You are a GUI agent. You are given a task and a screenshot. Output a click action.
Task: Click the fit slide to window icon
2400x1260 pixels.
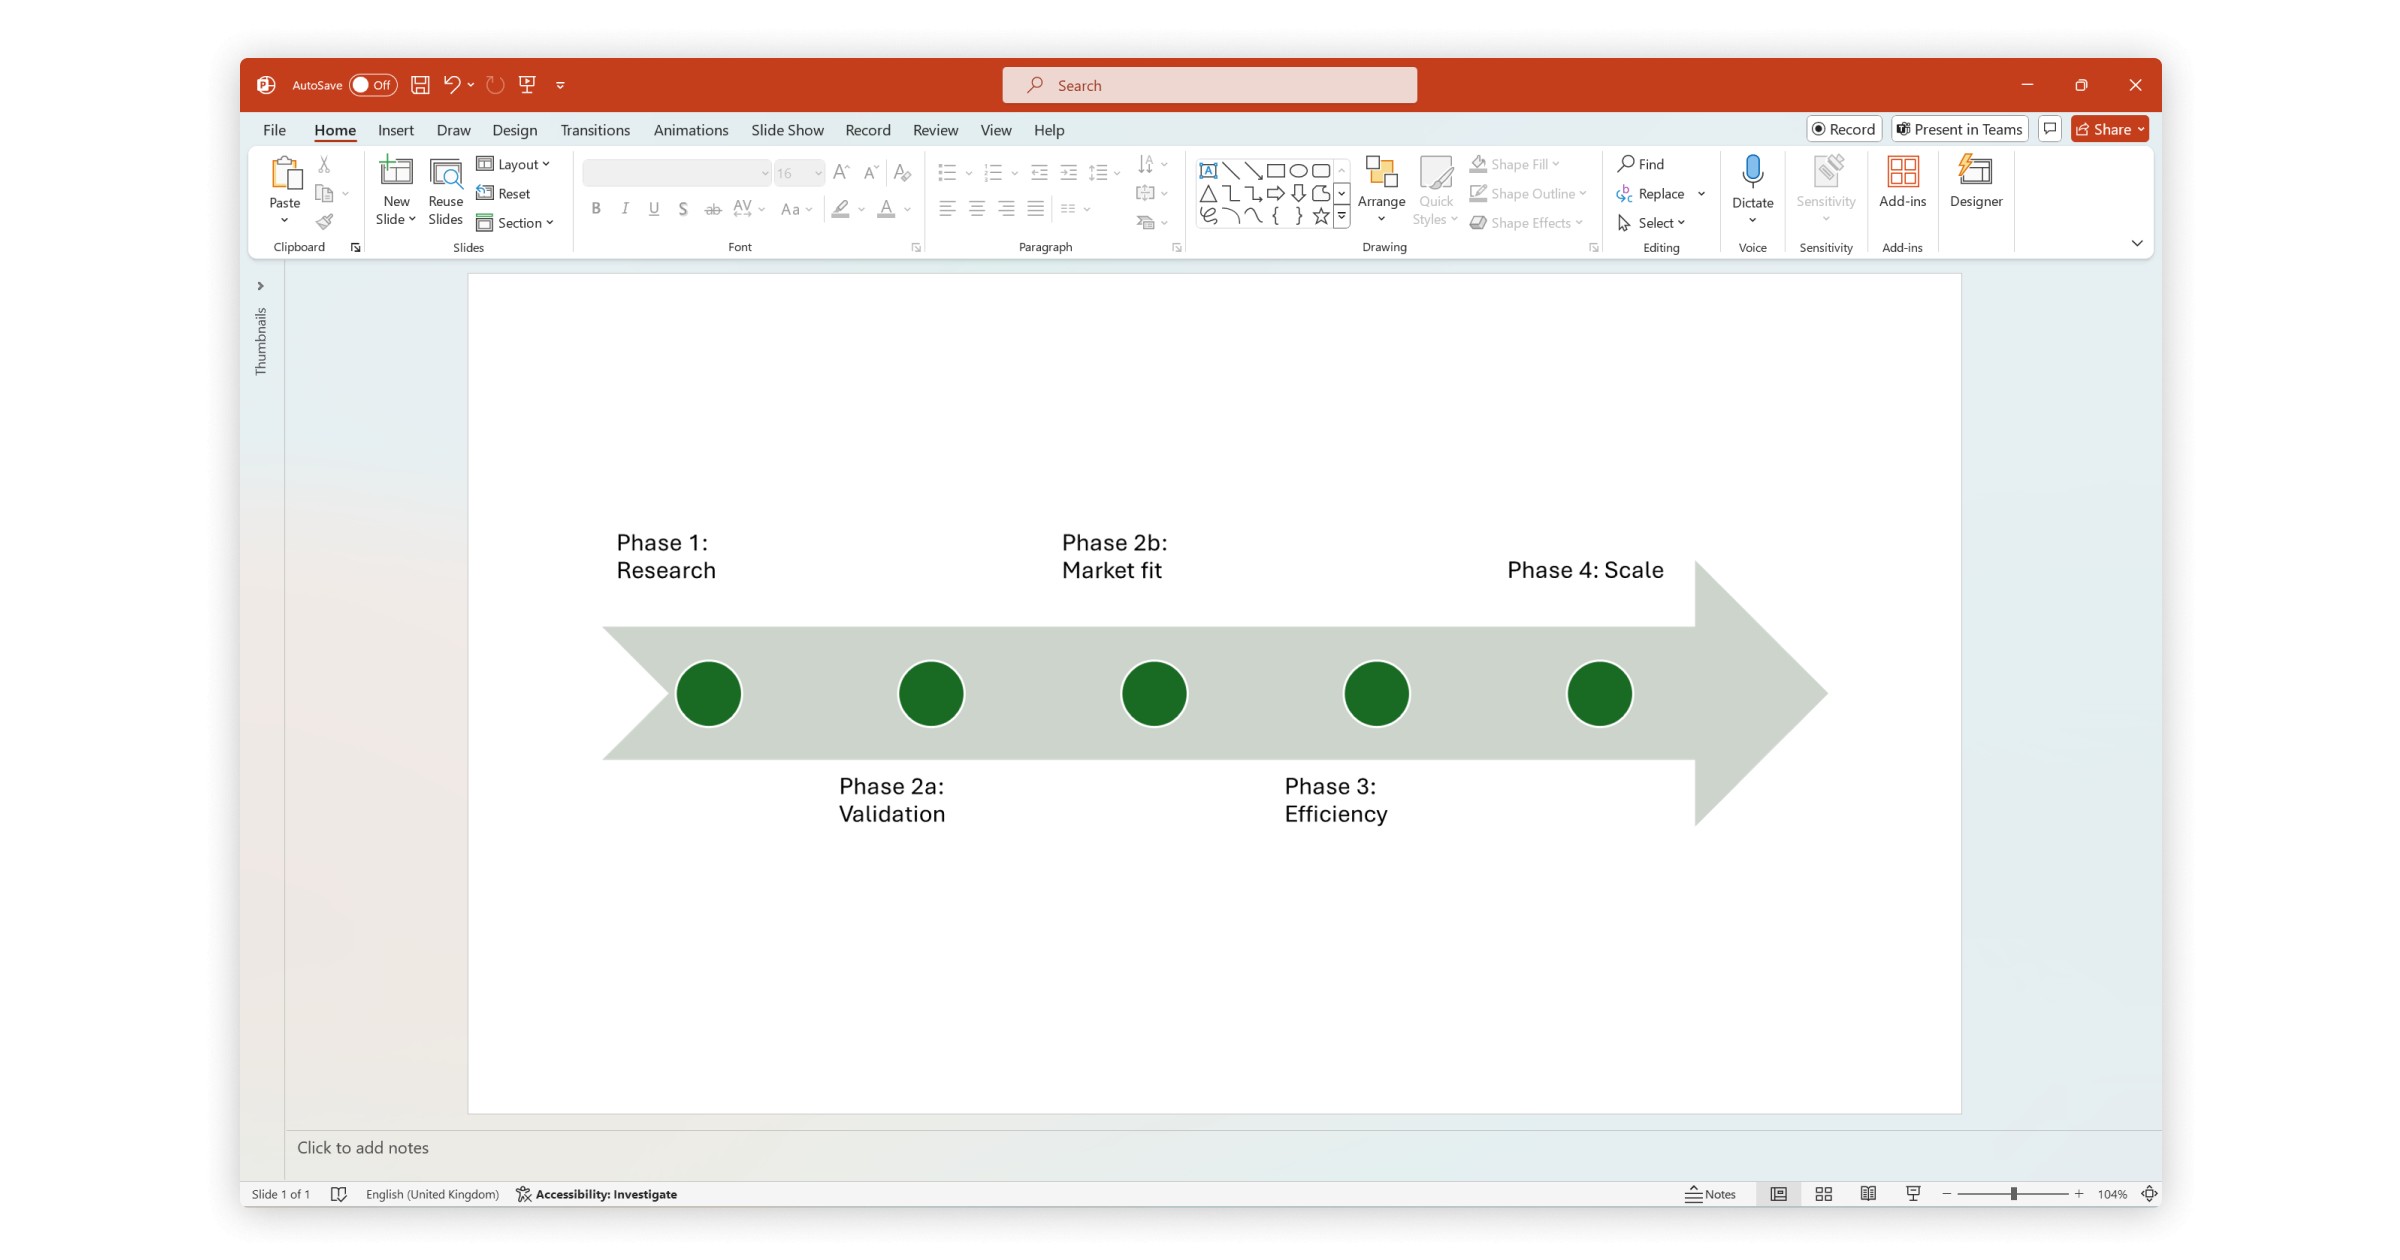point(2149,1194)
